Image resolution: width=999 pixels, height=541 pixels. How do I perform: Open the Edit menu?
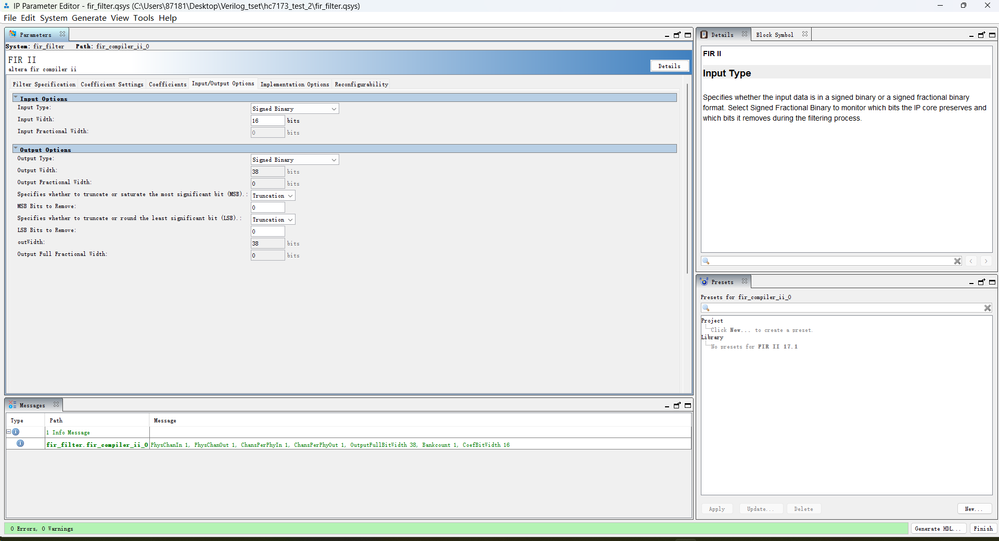27,18
